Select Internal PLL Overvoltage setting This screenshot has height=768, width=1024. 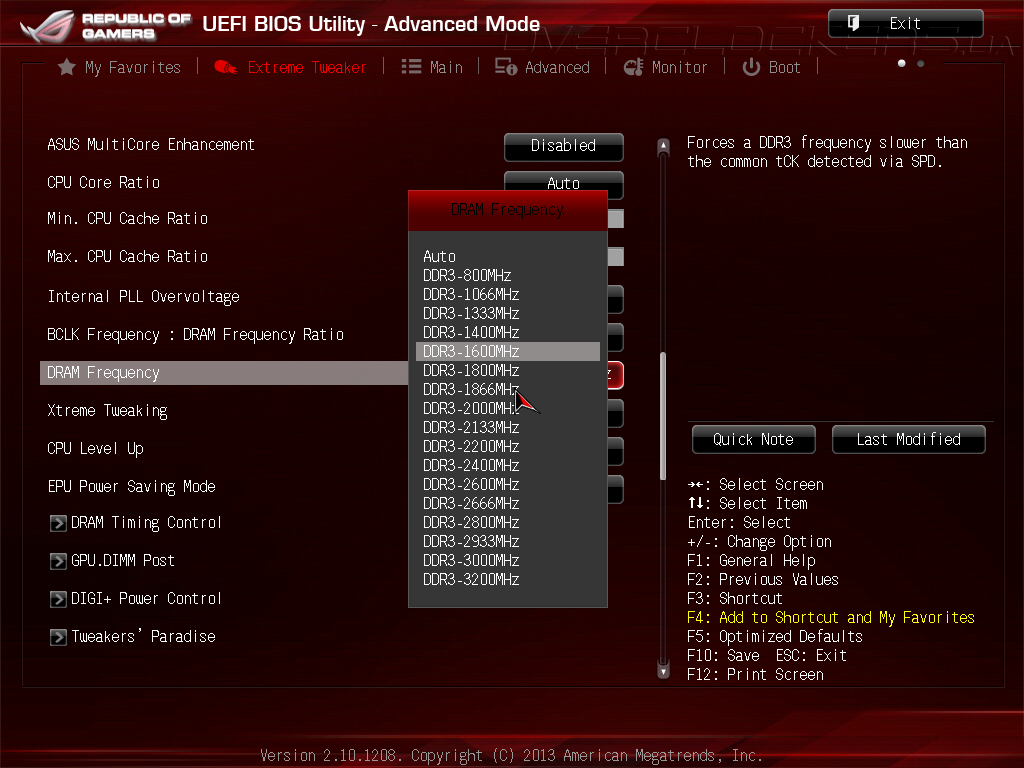143,297
